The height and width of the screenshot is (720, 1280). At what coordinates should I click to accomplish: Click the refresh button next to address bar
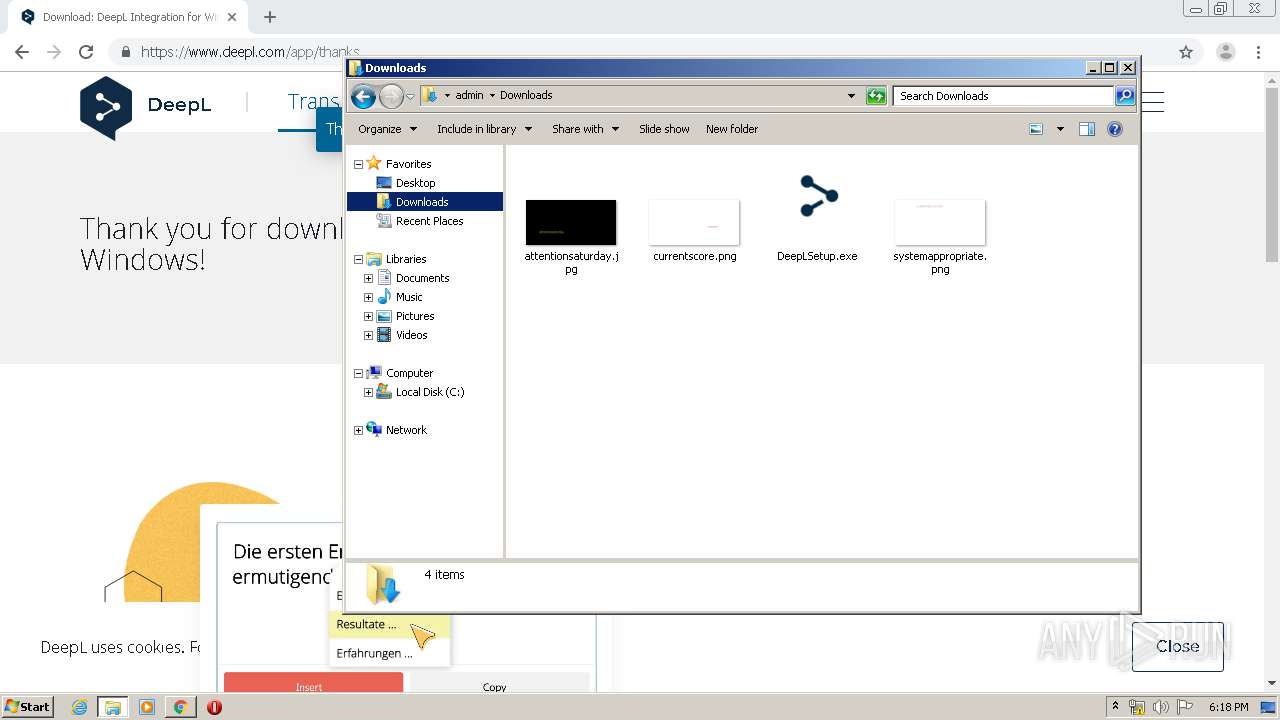(876, 96)
